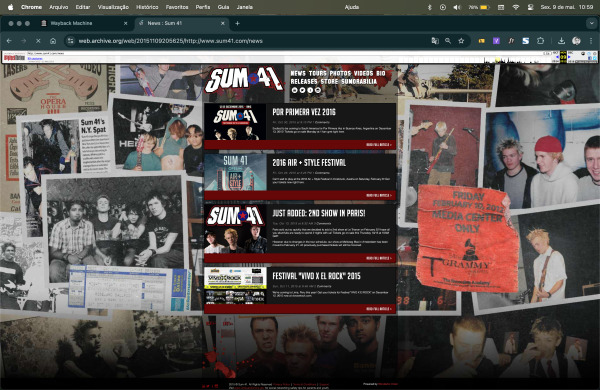600x390 pixels.
Task: Click the Por Primera Vez 2016 thumbnail
Action: click(x=235, y=122)
